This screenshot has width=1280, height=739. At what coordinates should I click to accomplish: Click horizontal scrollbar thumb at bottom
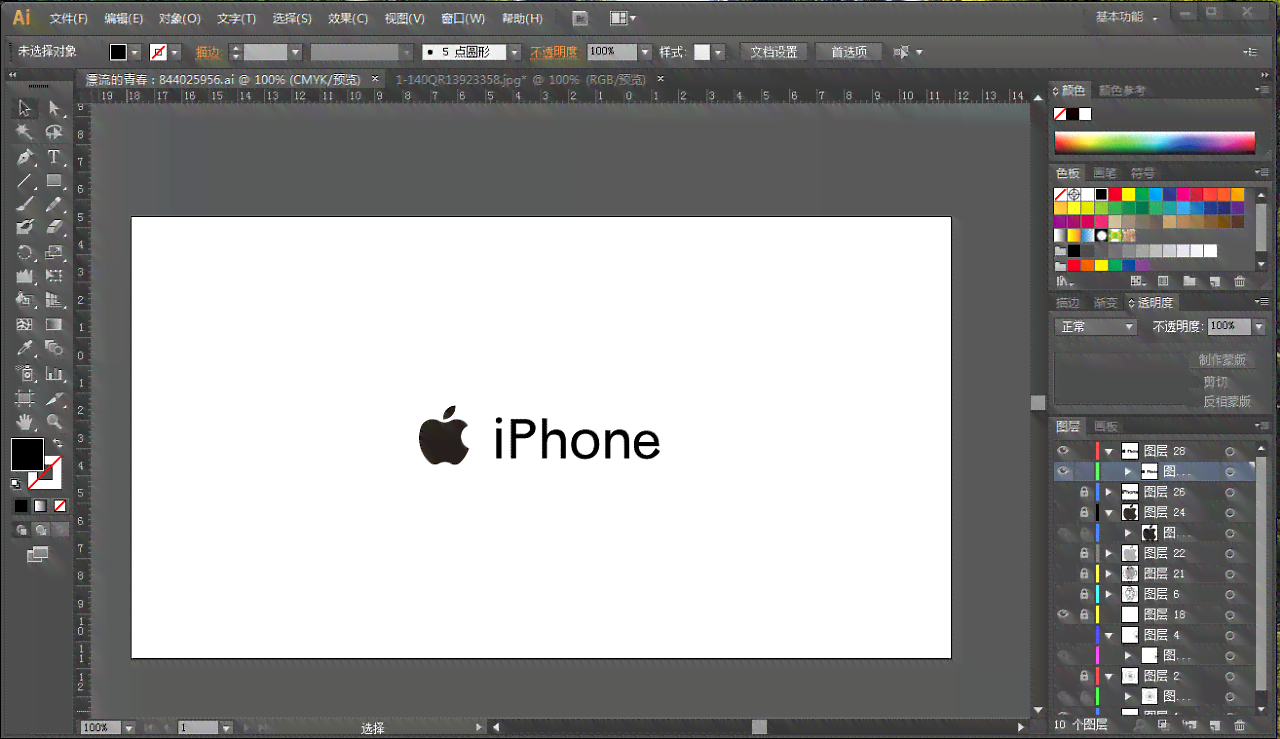coord(760,727)
